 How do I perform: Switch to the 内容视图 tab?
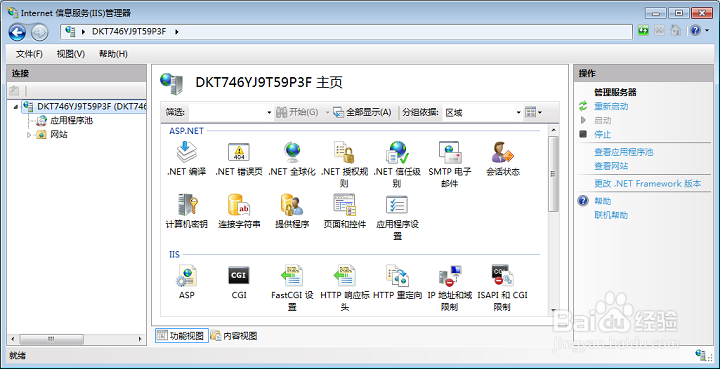pos(234,336)
